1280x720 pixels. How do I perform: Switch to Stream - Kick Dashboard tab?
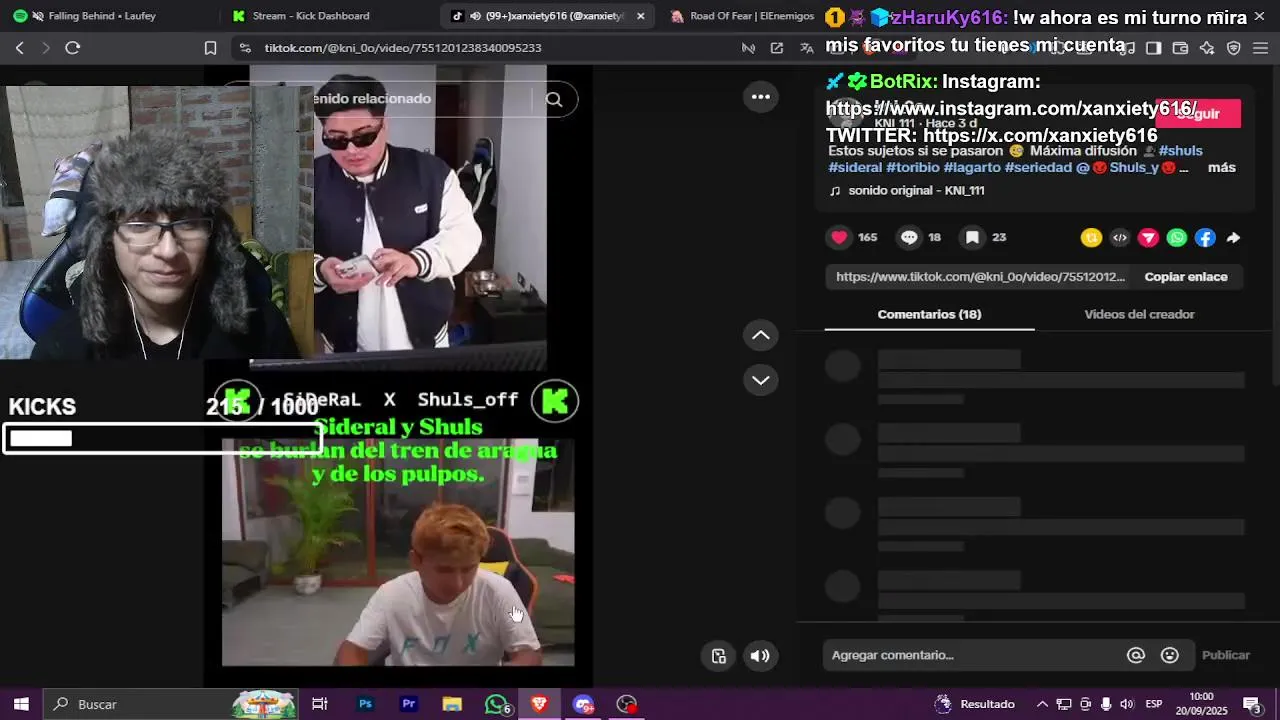tap(311, 16)
